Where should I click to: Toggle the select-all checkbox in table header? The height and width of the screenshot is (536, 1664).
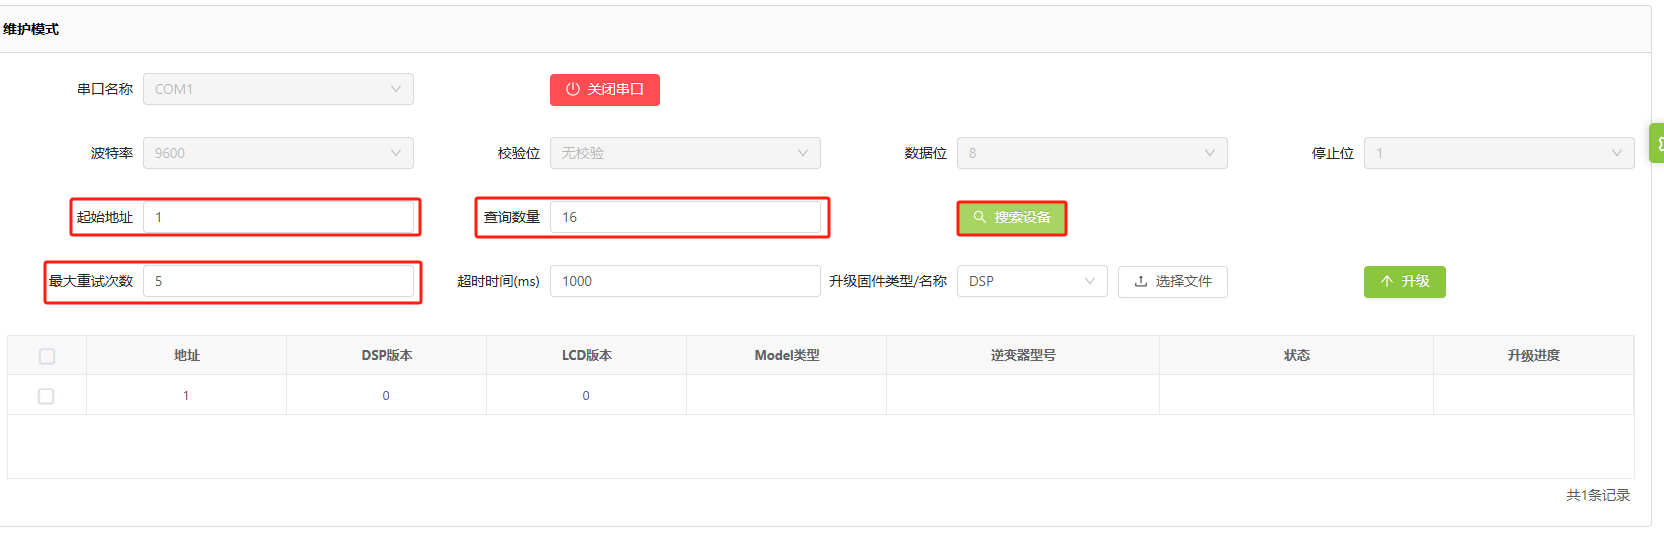(47, 356)
